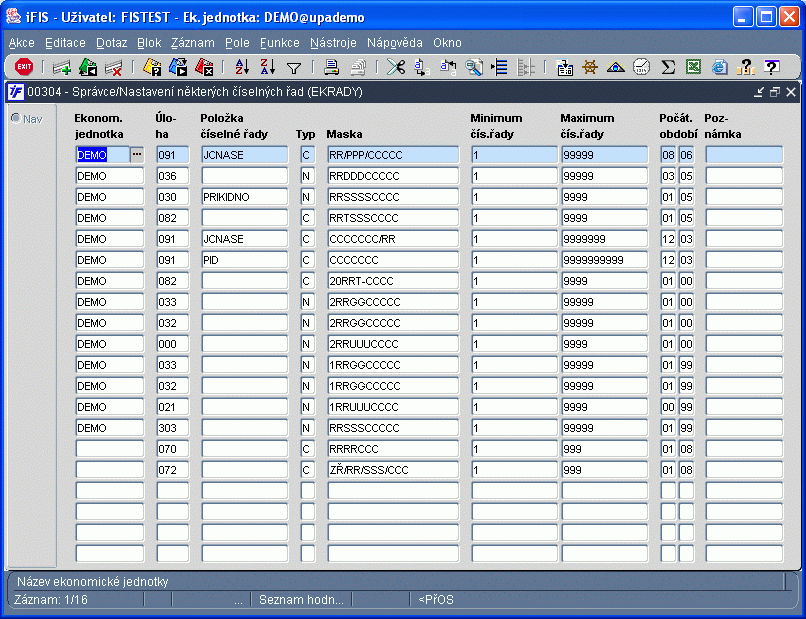Click the delete record icon with red X

pos(114,67)
